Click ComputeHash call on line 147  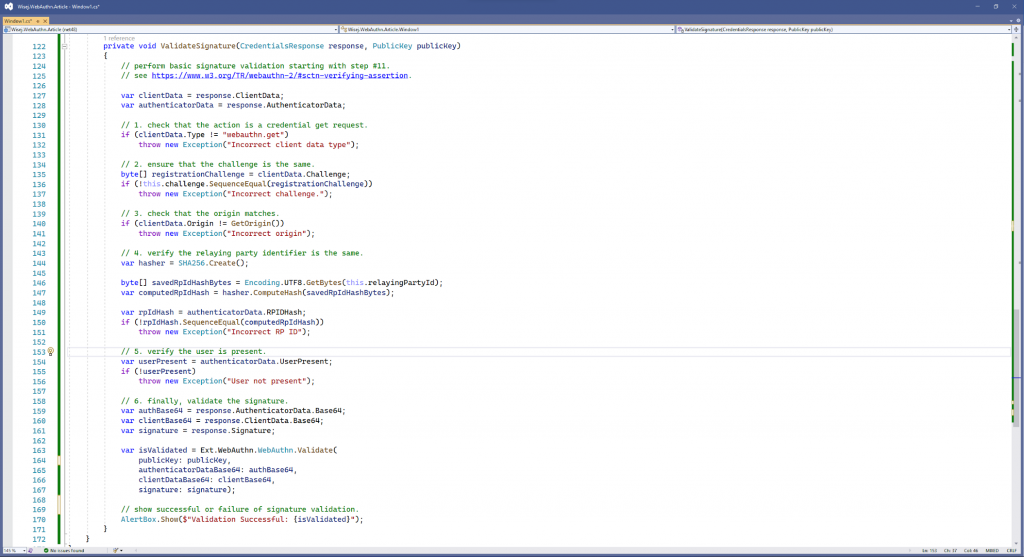[x=278, y=293]
